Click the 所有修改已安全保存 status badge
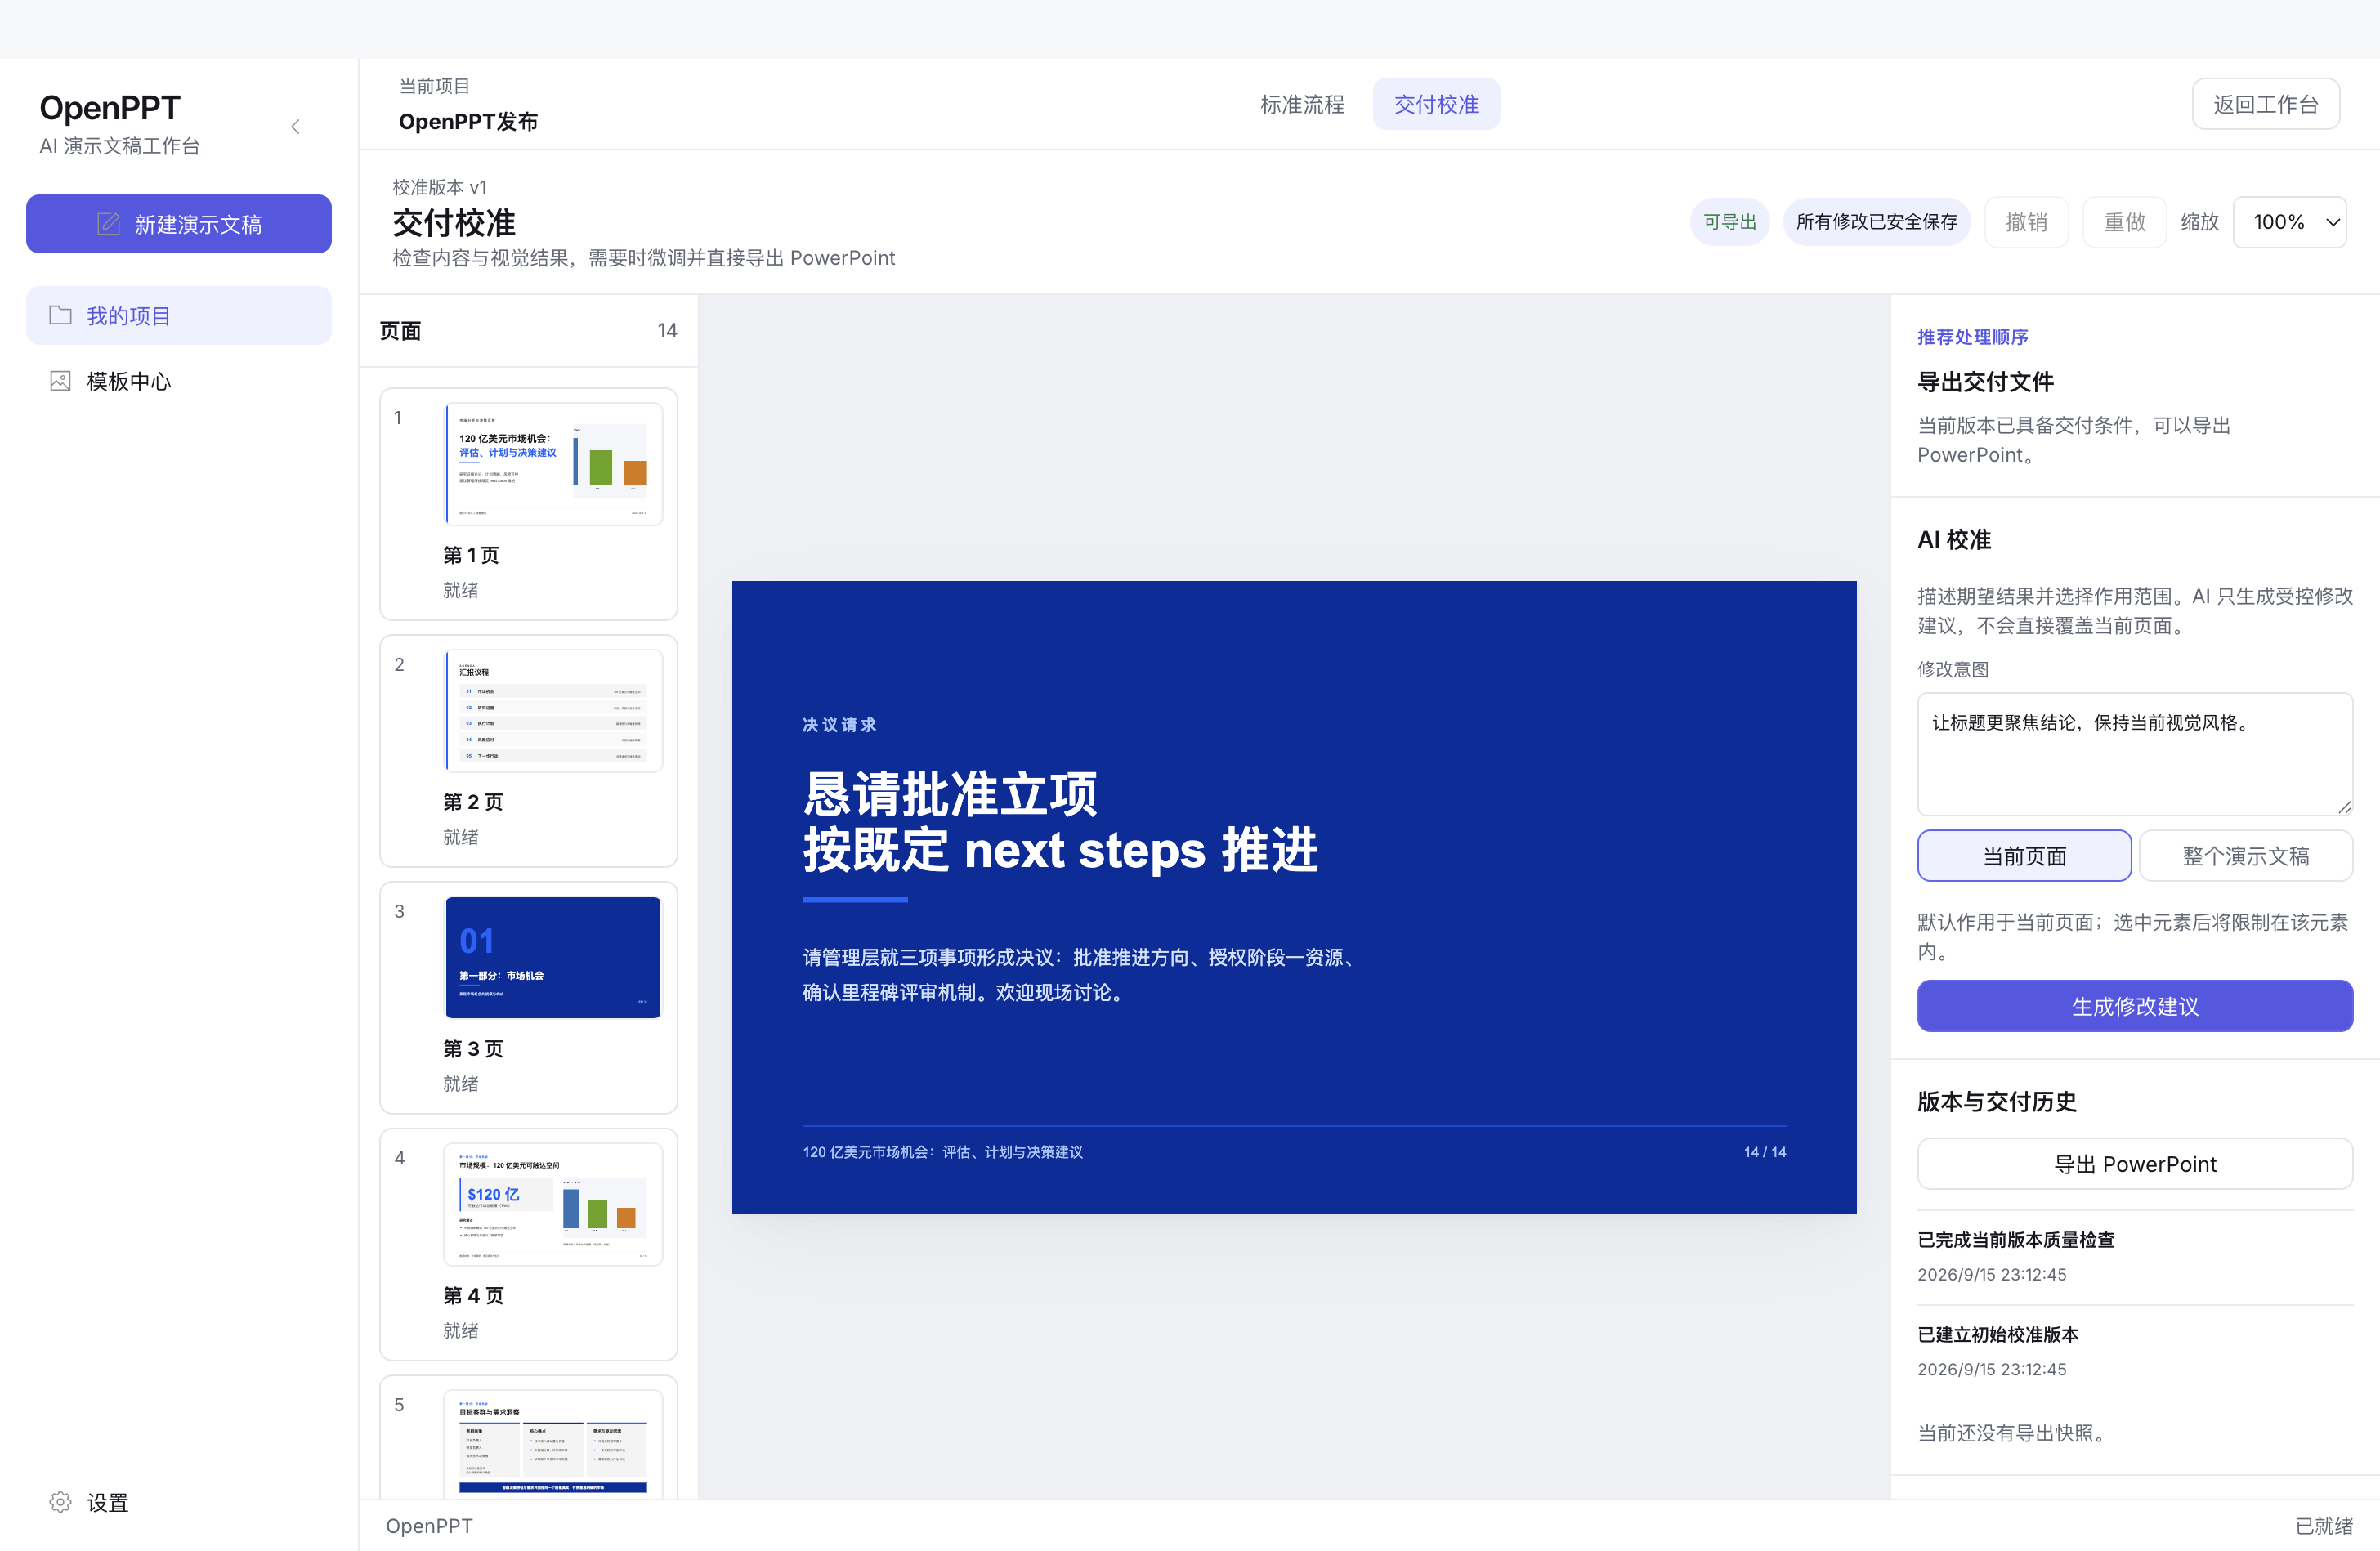This screenshot has height=1551, width=2380. point(1877,222)
